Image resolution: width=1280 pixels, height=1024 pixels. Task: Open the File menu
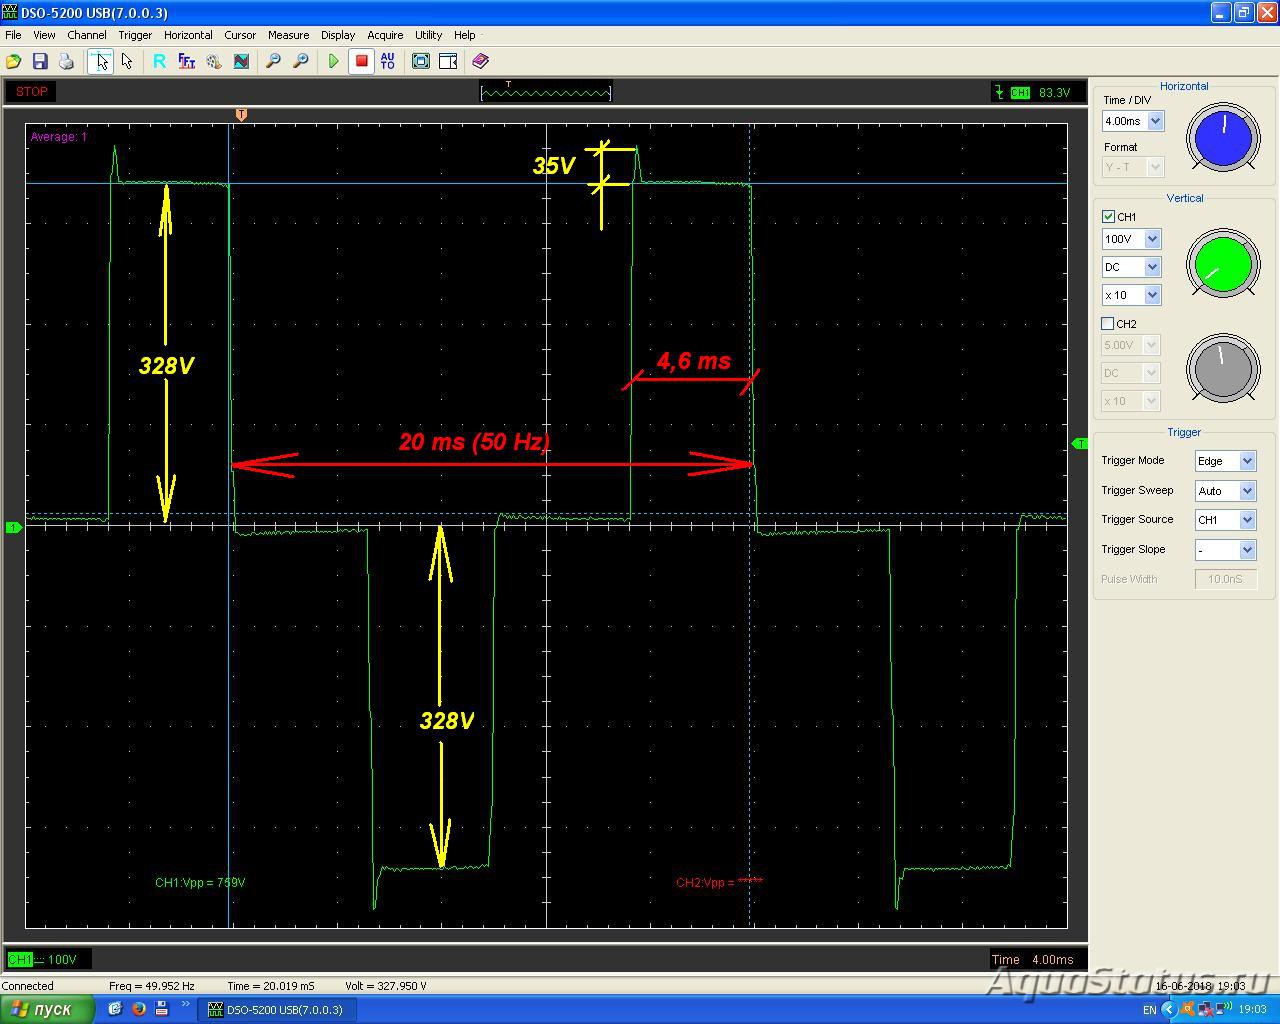click(x=13, y=35)
